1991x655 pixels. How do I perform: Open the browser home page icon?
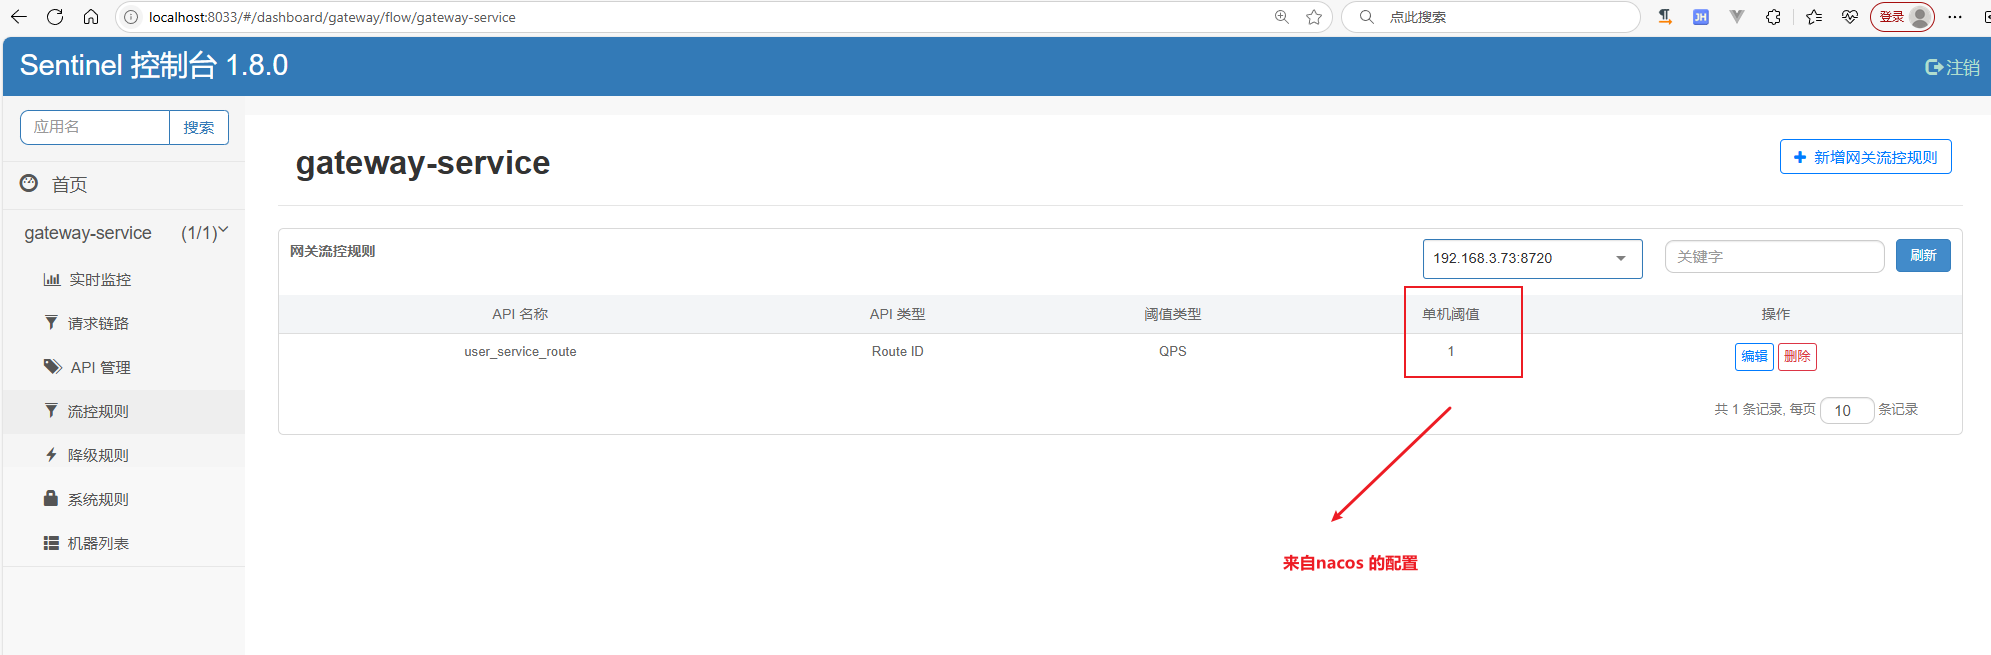91,17
